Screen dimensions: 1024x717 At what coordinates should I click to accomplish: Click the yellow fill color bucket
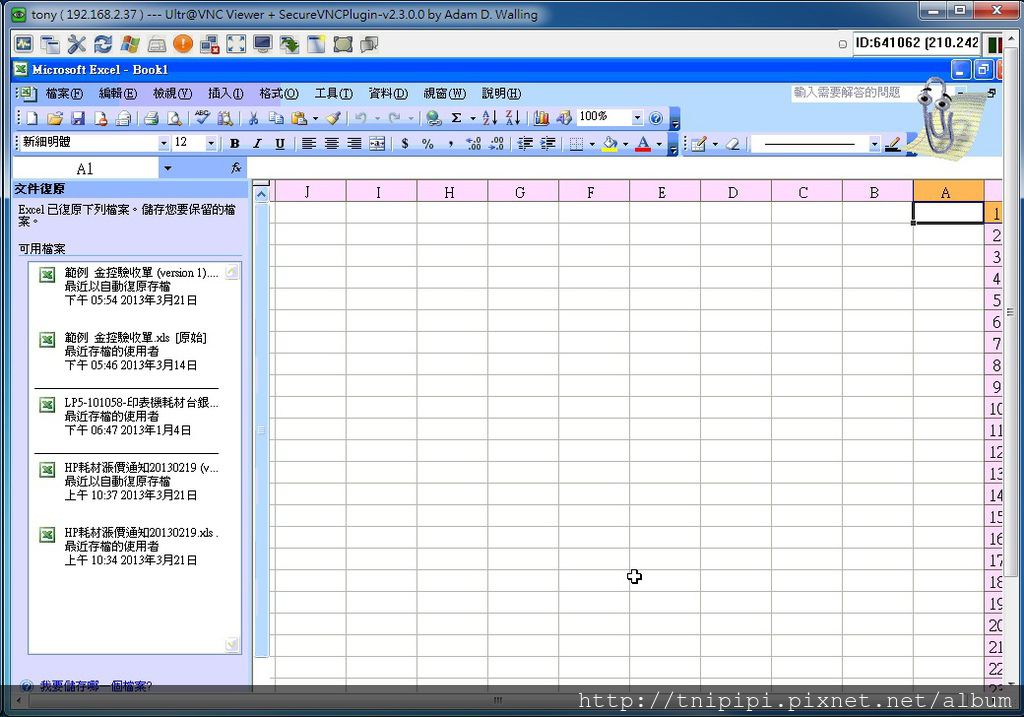click(x=610, y=144)
